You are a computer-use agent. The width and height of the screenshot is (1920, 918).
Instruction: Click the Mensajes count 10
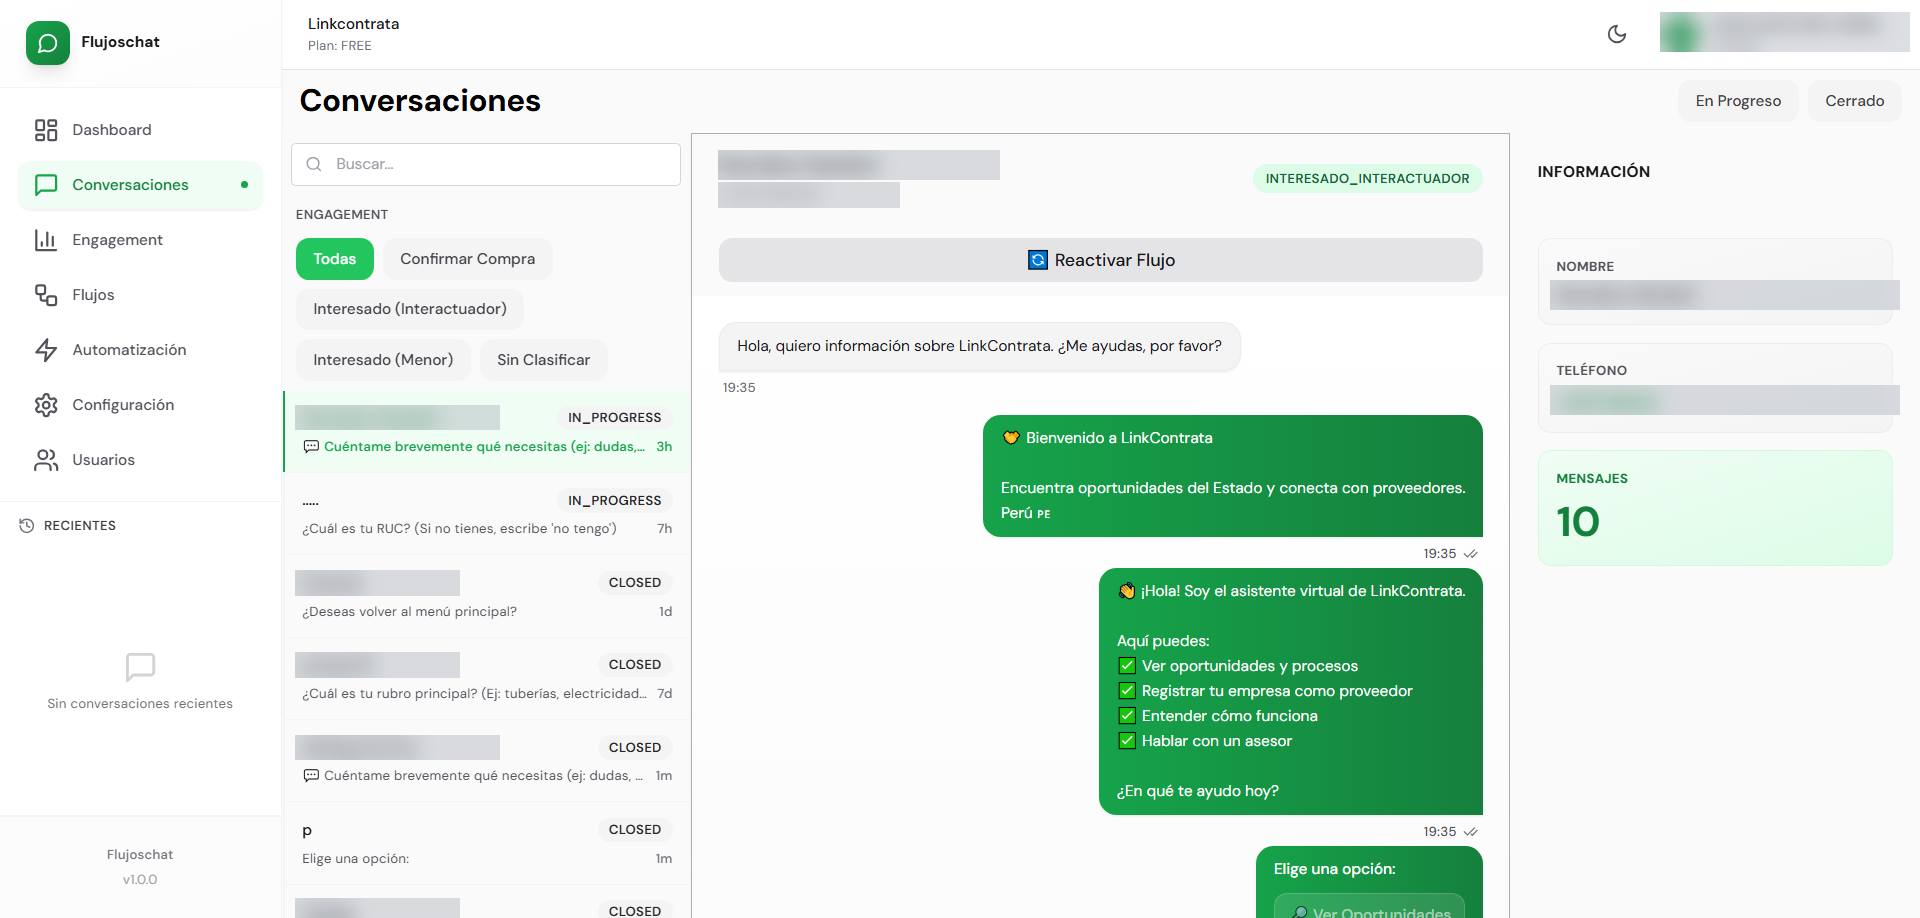pos(1578,522)
